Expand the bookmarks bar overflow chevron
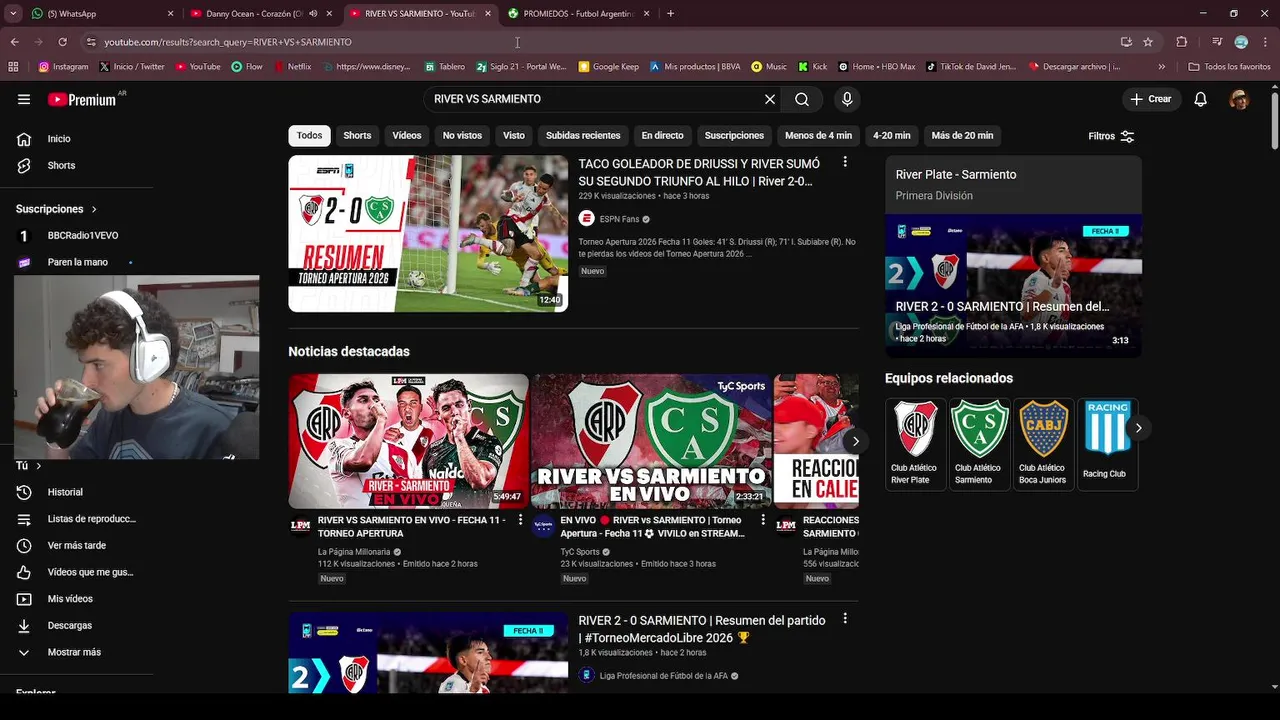1280x720 pixels. (x=1161, y=67)
